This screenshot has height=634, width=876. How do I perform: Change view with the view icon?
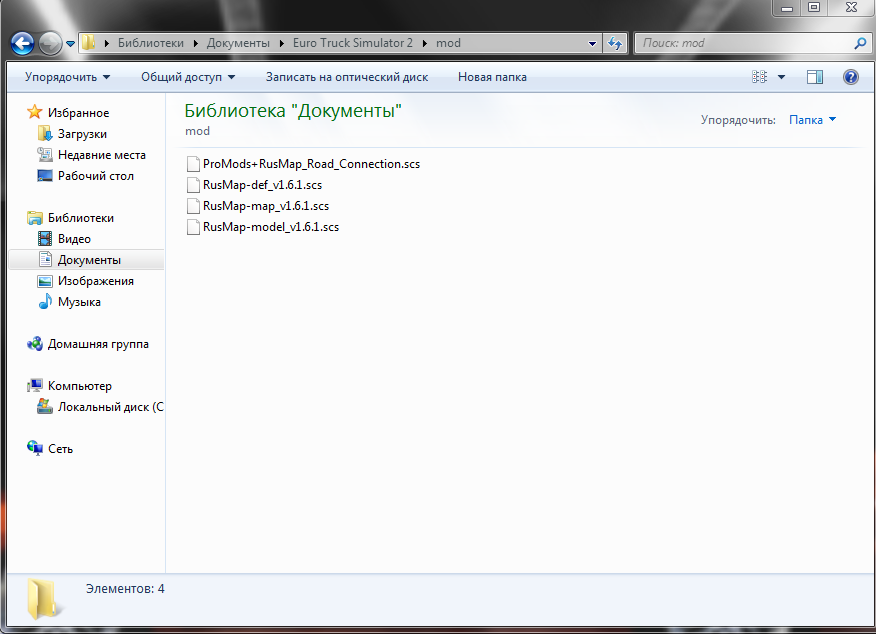tap(759, 77)
